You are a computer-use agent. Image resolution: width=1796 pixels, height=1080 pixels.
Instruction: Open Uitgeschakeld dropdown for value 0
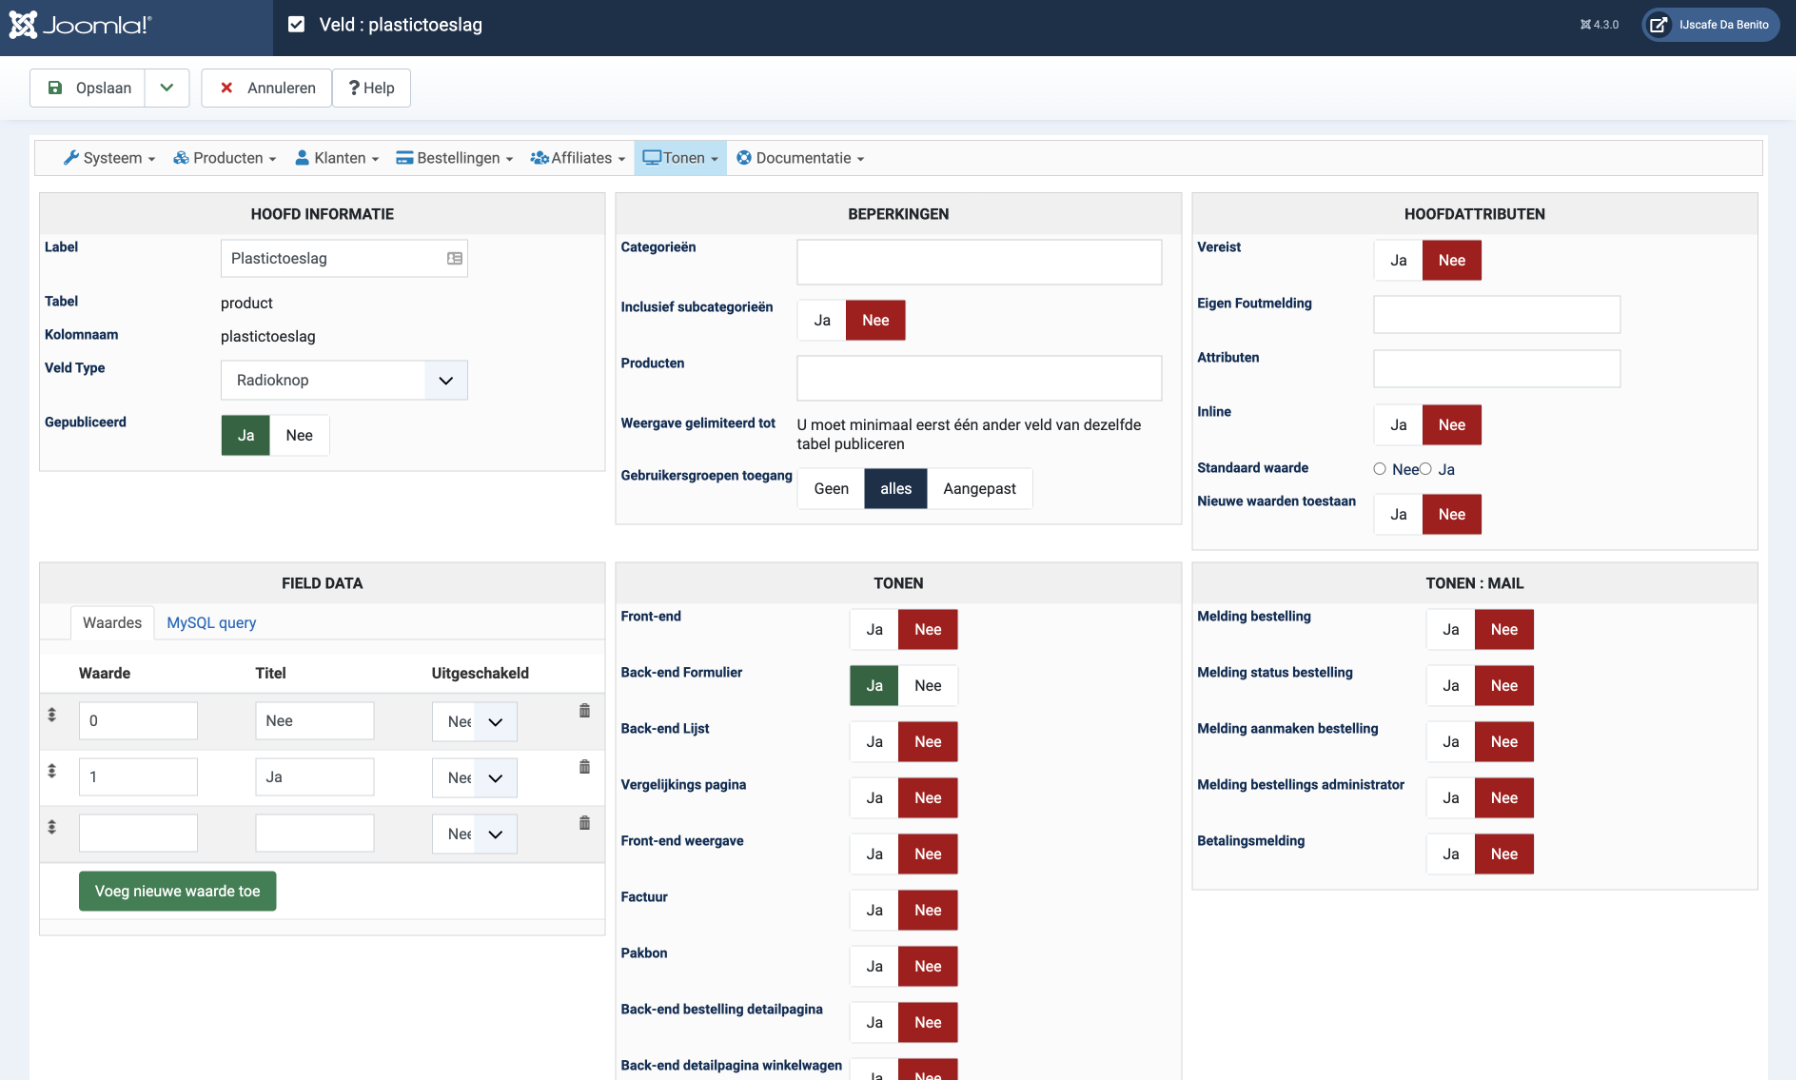tap(475, 721)
